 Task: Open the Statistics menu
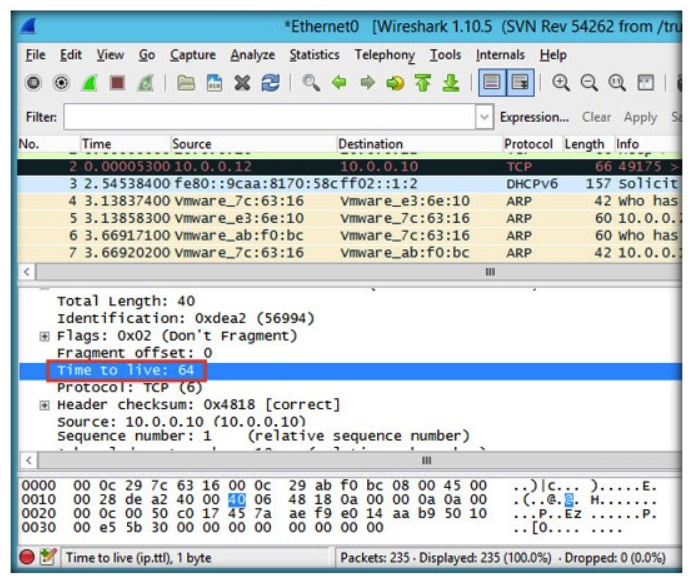coord(314,55)
